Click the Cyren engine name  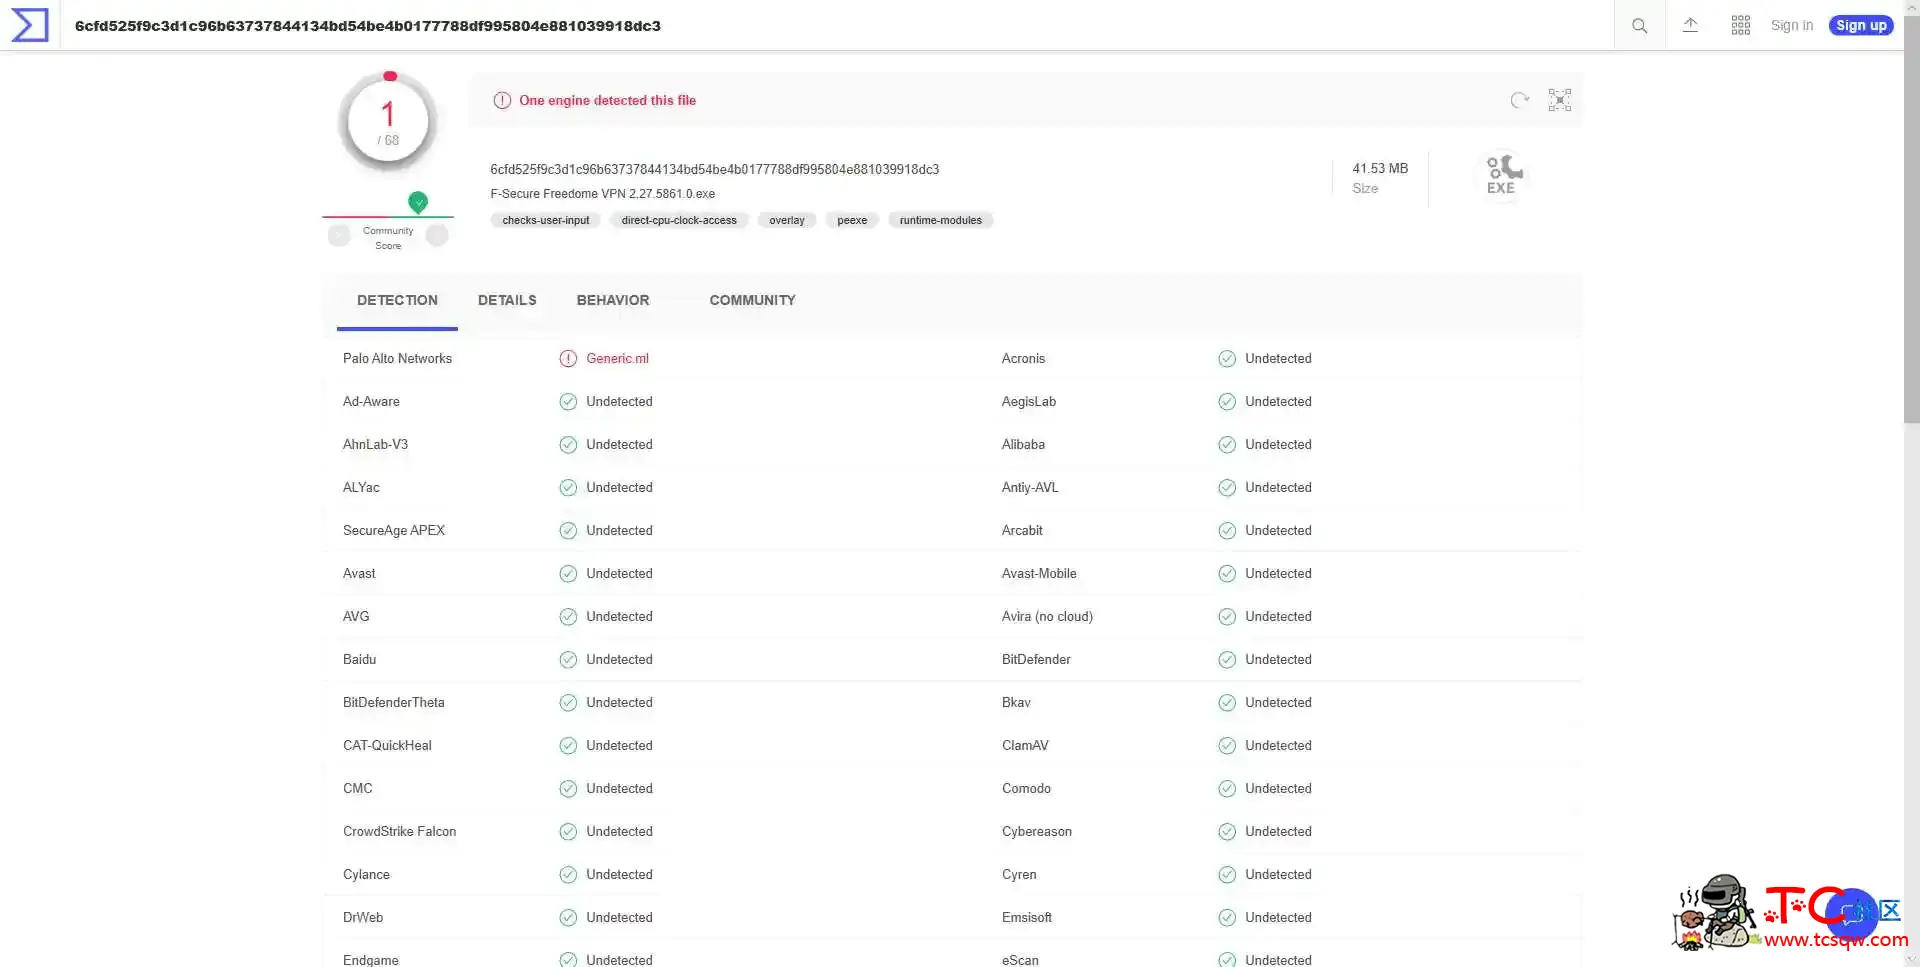click(1019, 875)
